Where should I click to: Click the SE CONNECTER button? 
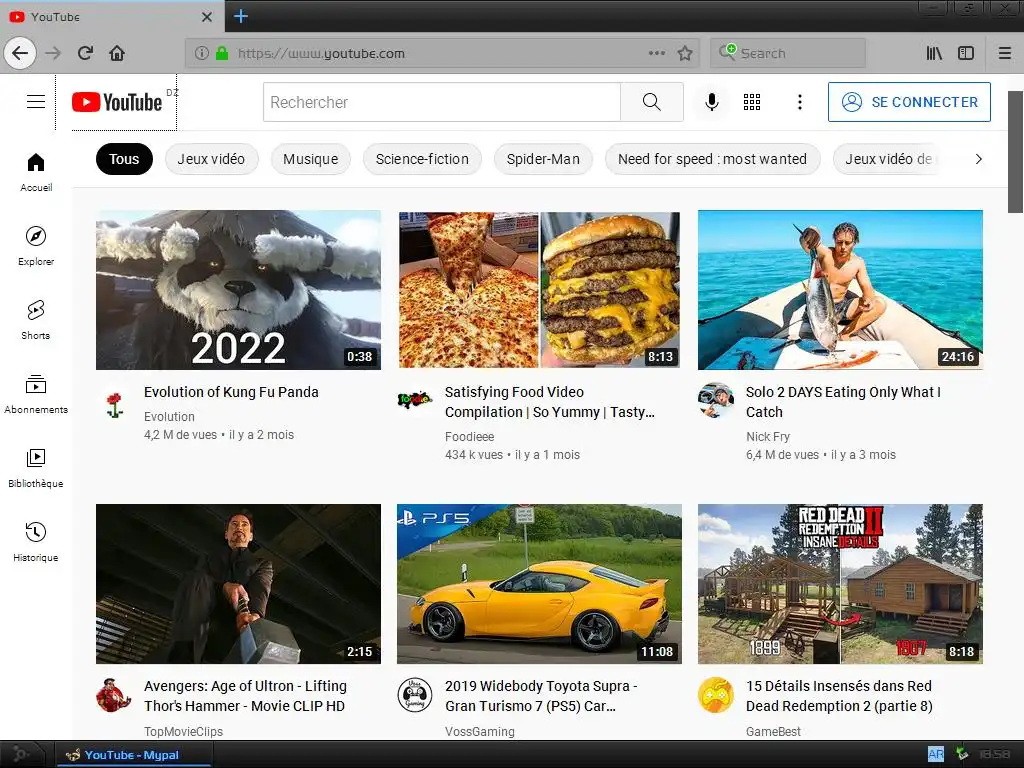[909, 102]
